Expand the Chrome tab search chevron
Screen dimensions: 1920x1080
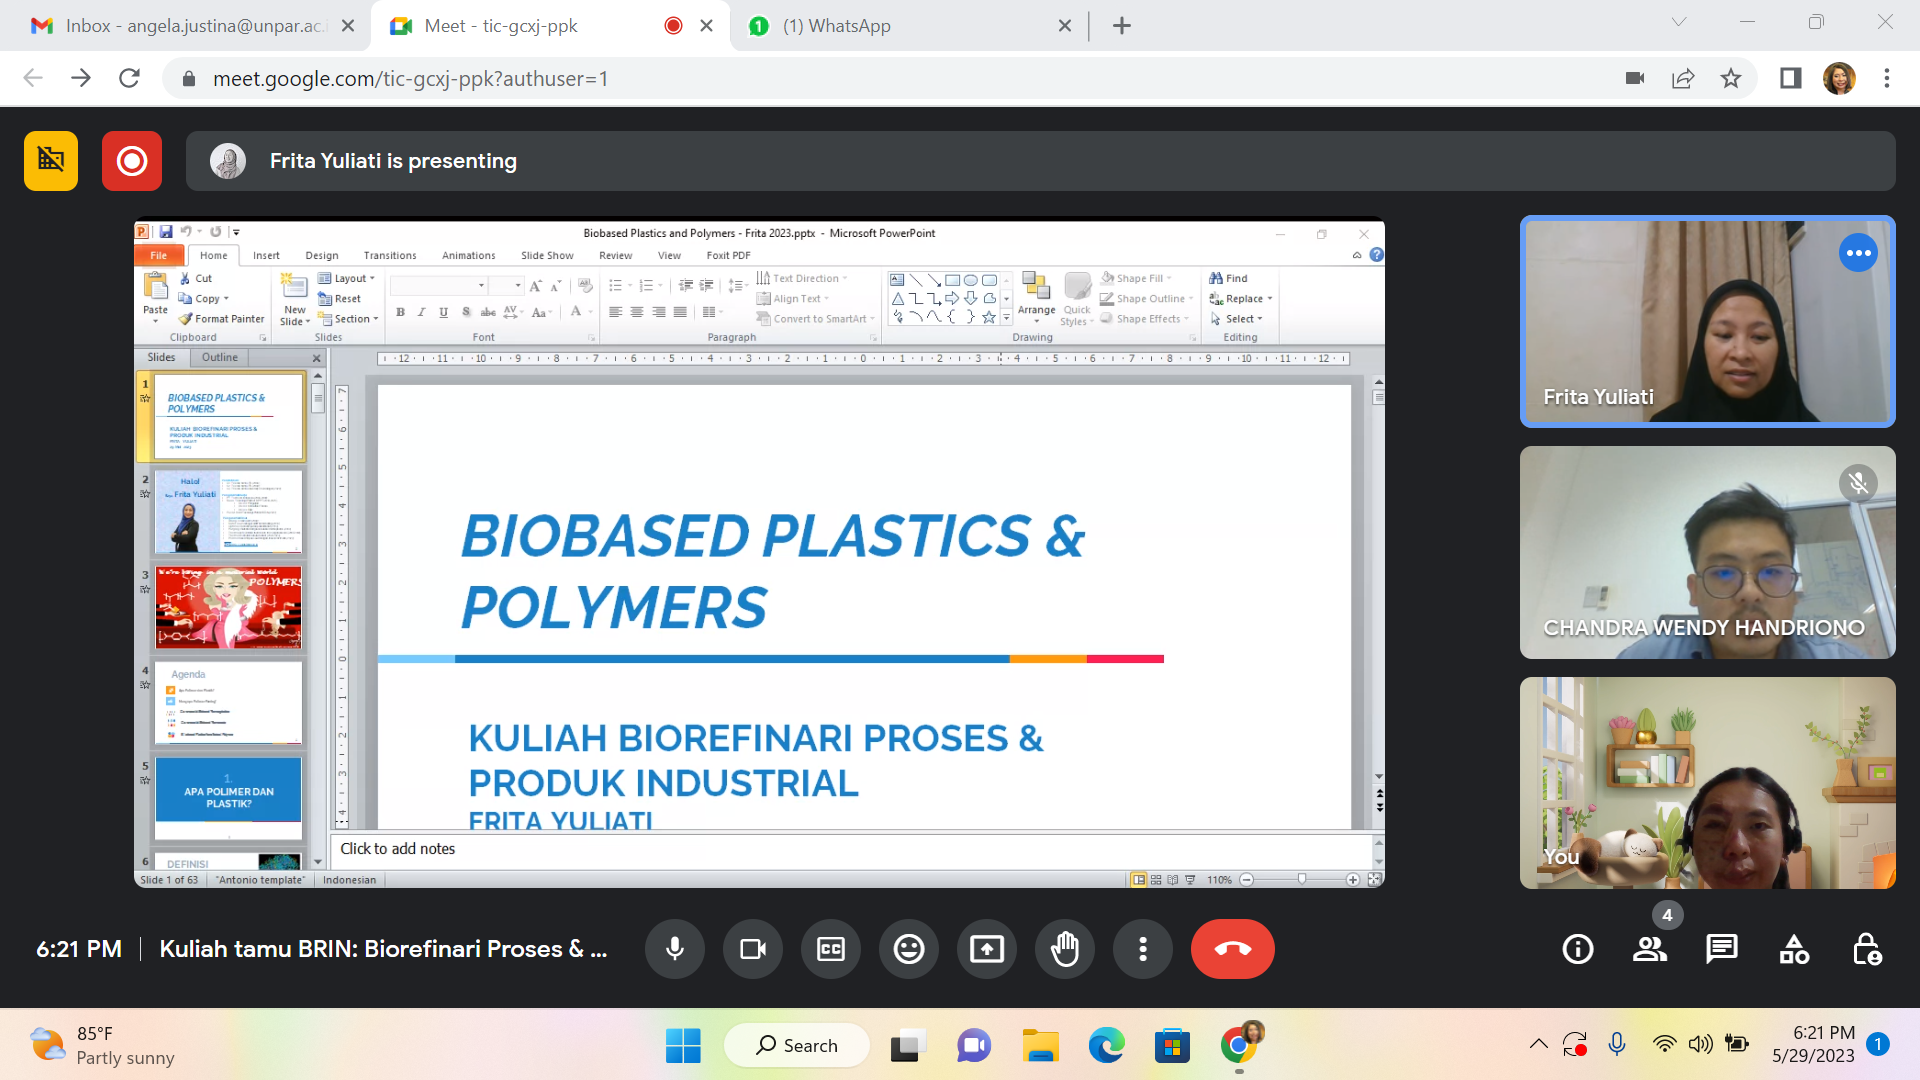click(1679, 22)
